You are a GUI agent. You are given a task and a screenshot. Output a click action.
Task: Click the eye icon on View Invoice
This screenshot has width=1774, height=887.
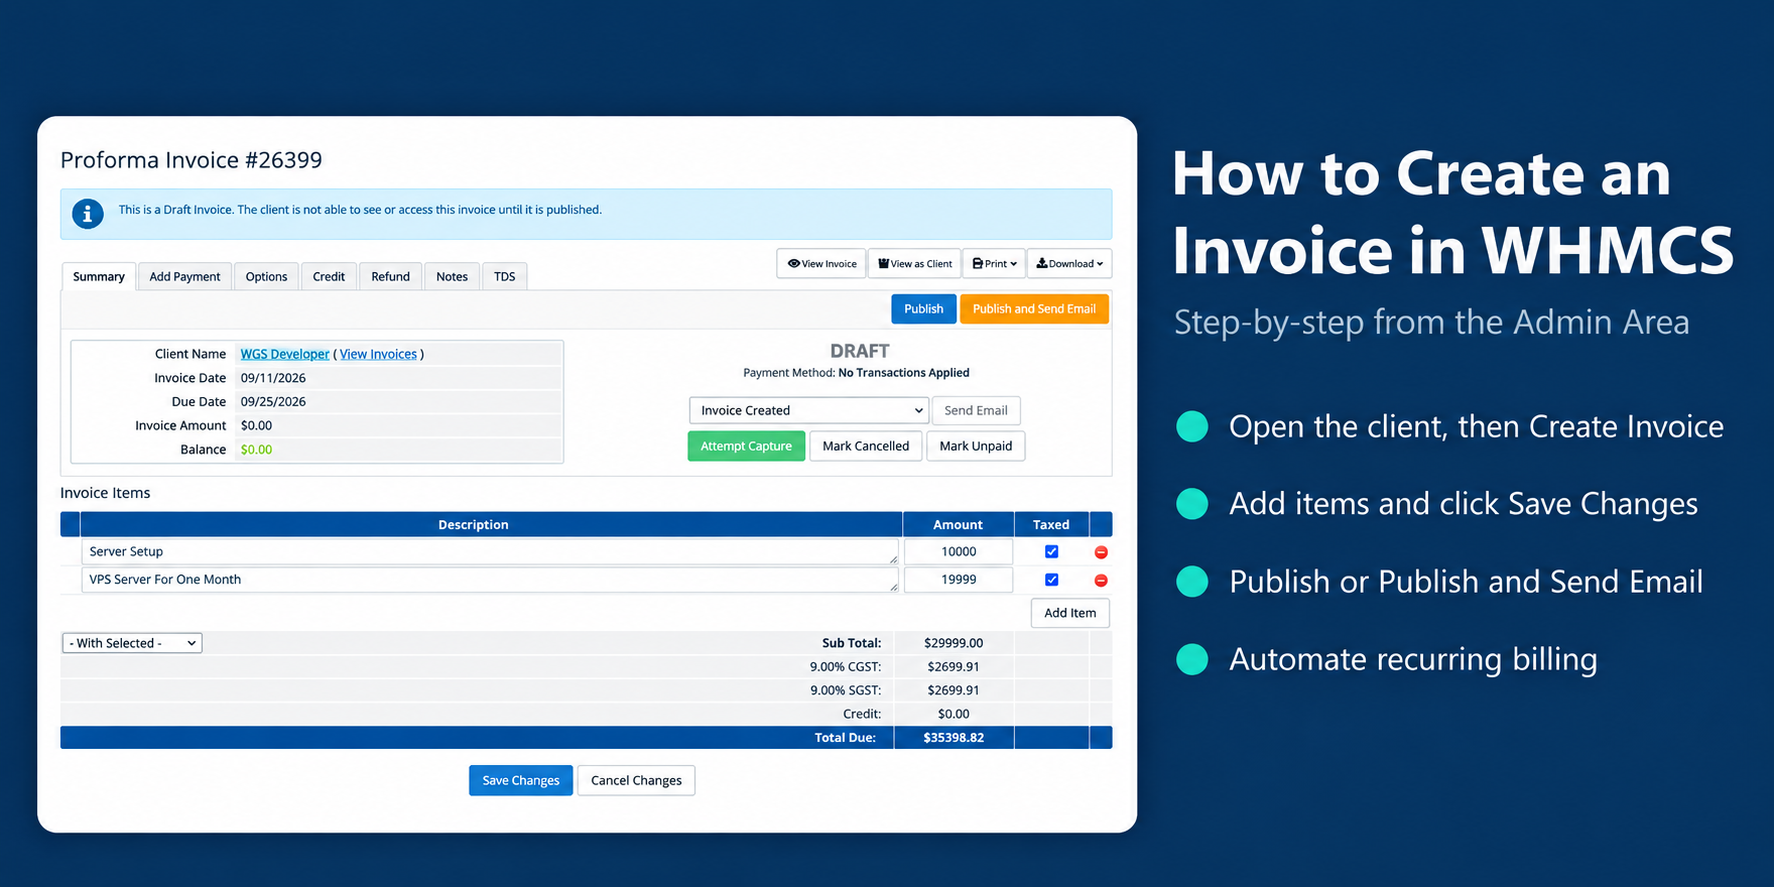tap(793, 264)
